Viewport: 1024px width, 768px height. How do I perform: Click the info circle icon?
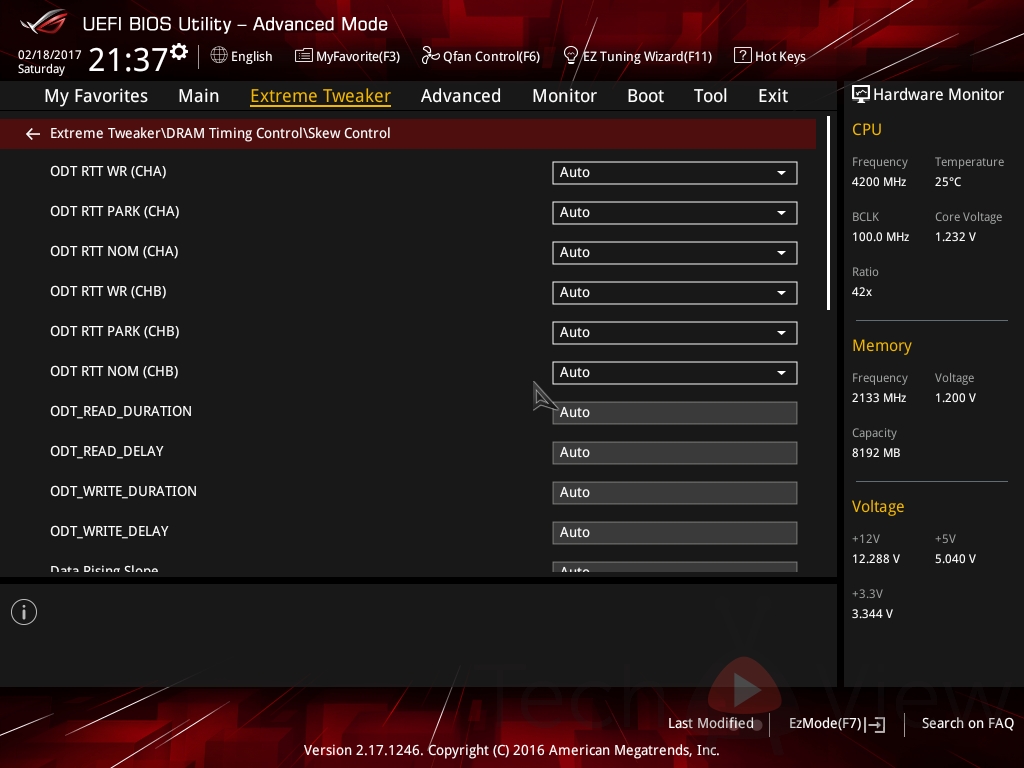[x=24, y=612]
